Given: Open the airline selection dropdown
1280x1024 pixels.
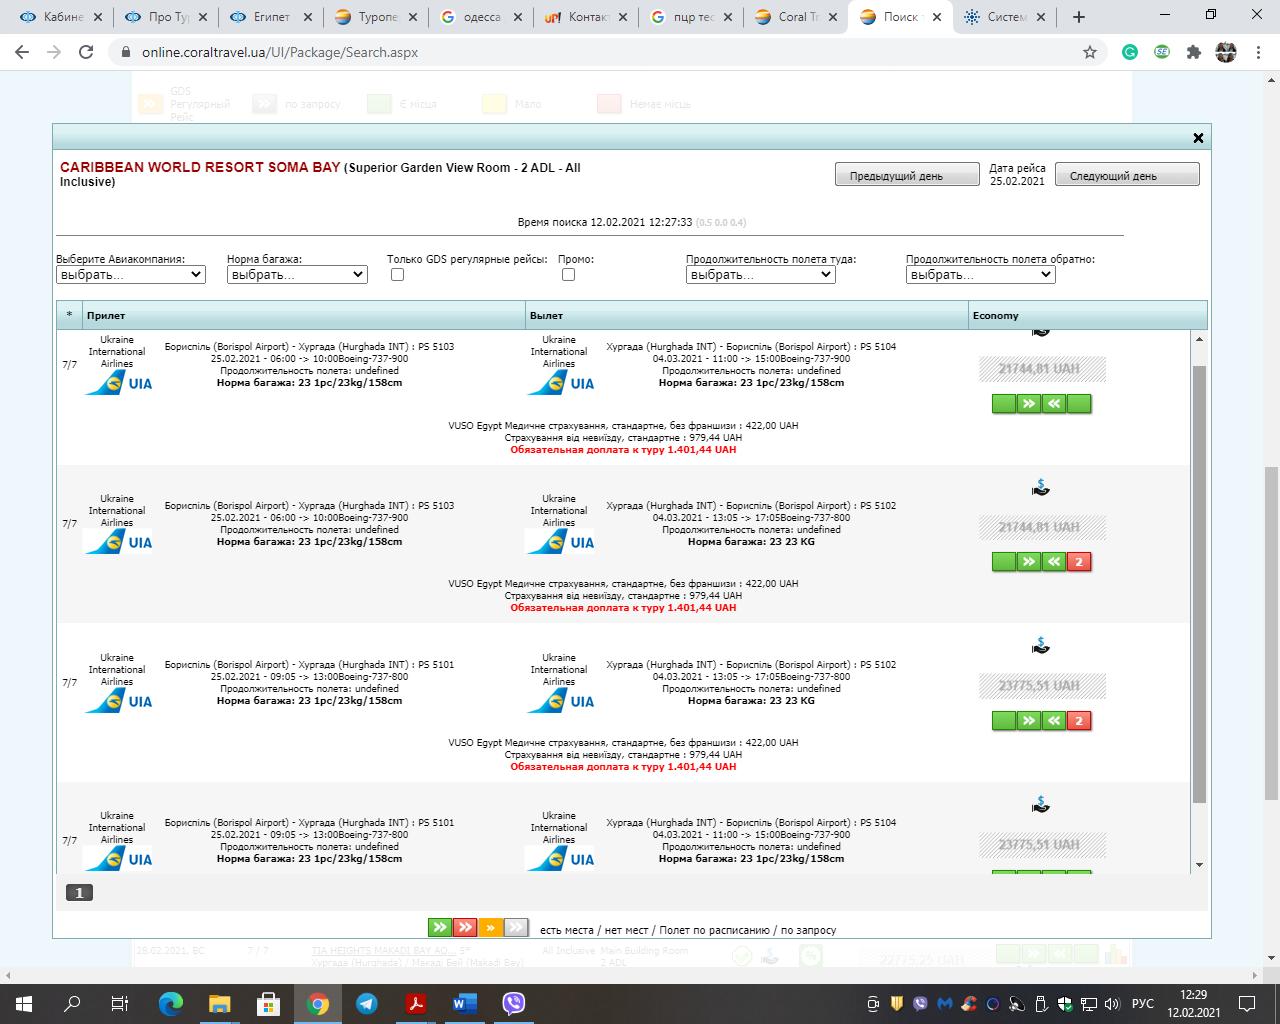Looking at the screenshot, I should (131, 275).
